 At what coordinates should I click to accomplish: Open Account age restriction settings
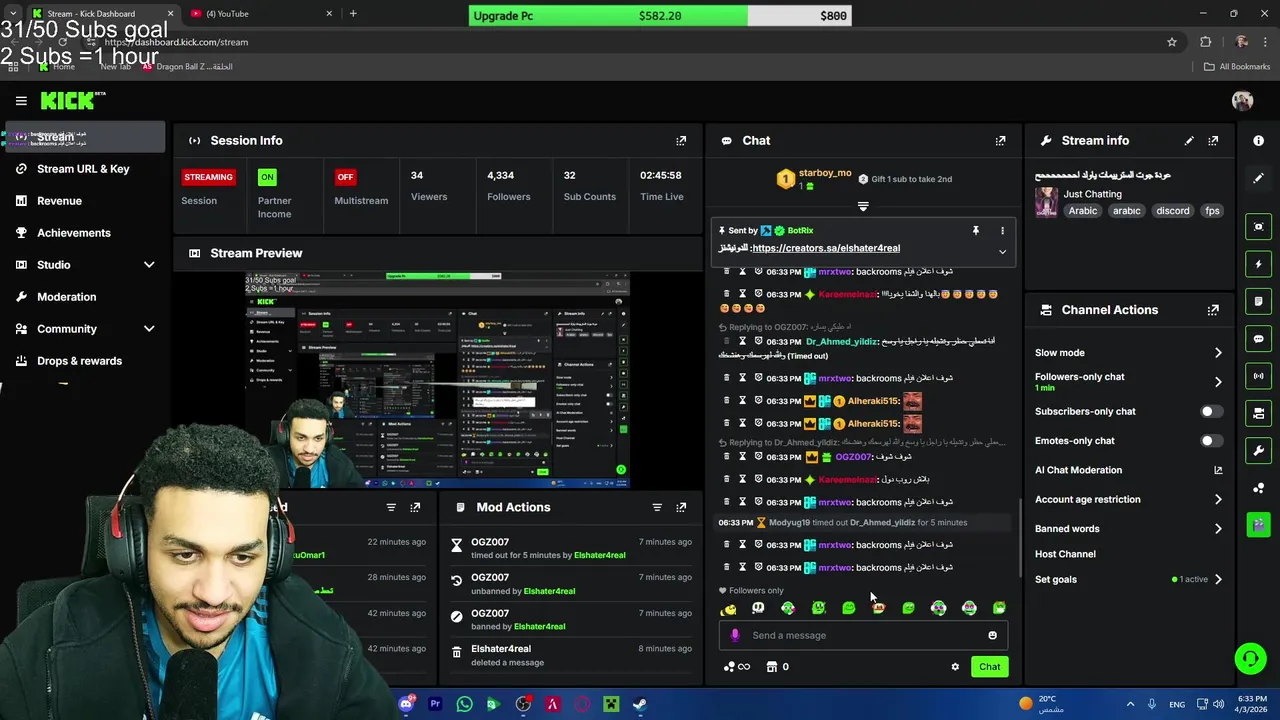1128,499
